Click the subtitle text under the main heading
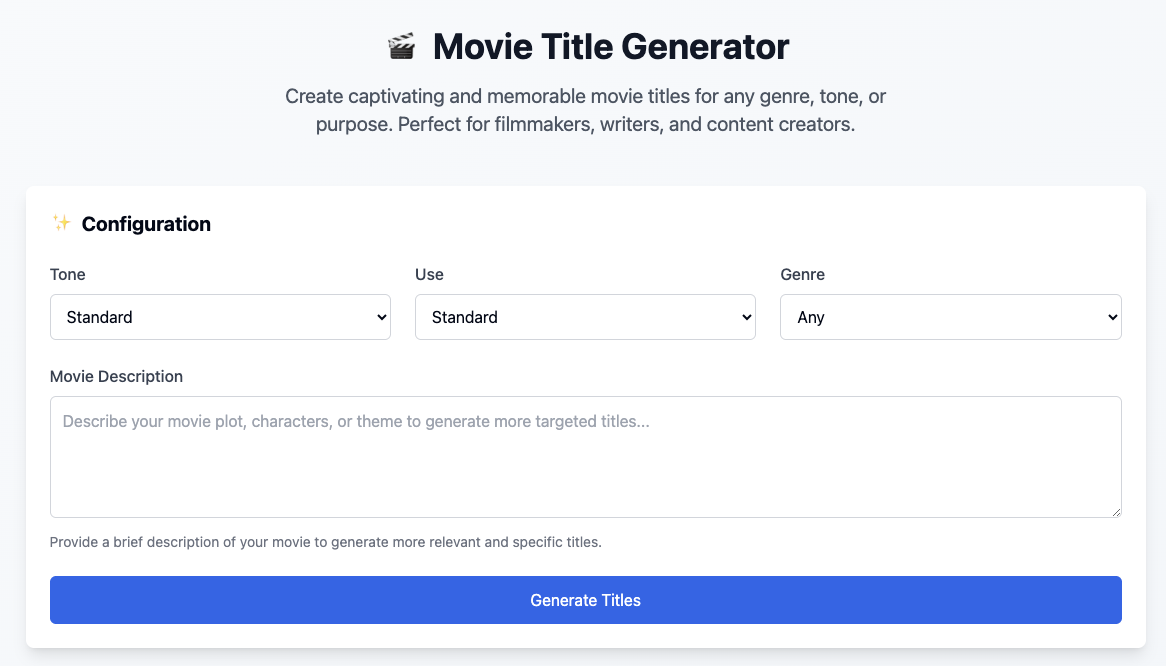 pos(585,110)
